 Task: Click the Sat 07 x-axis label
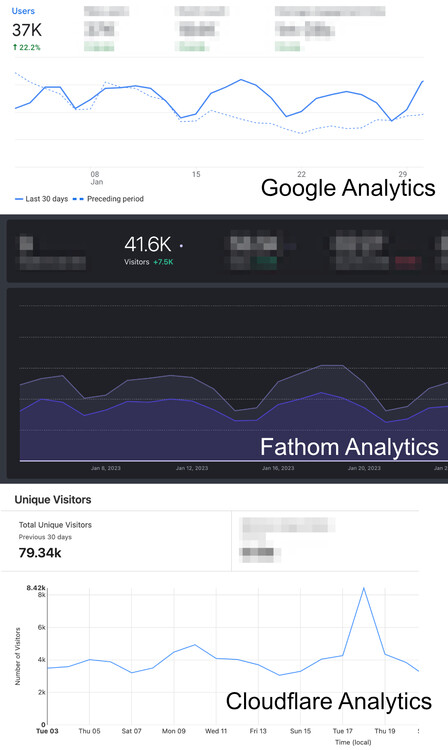[x=131, y=731]
